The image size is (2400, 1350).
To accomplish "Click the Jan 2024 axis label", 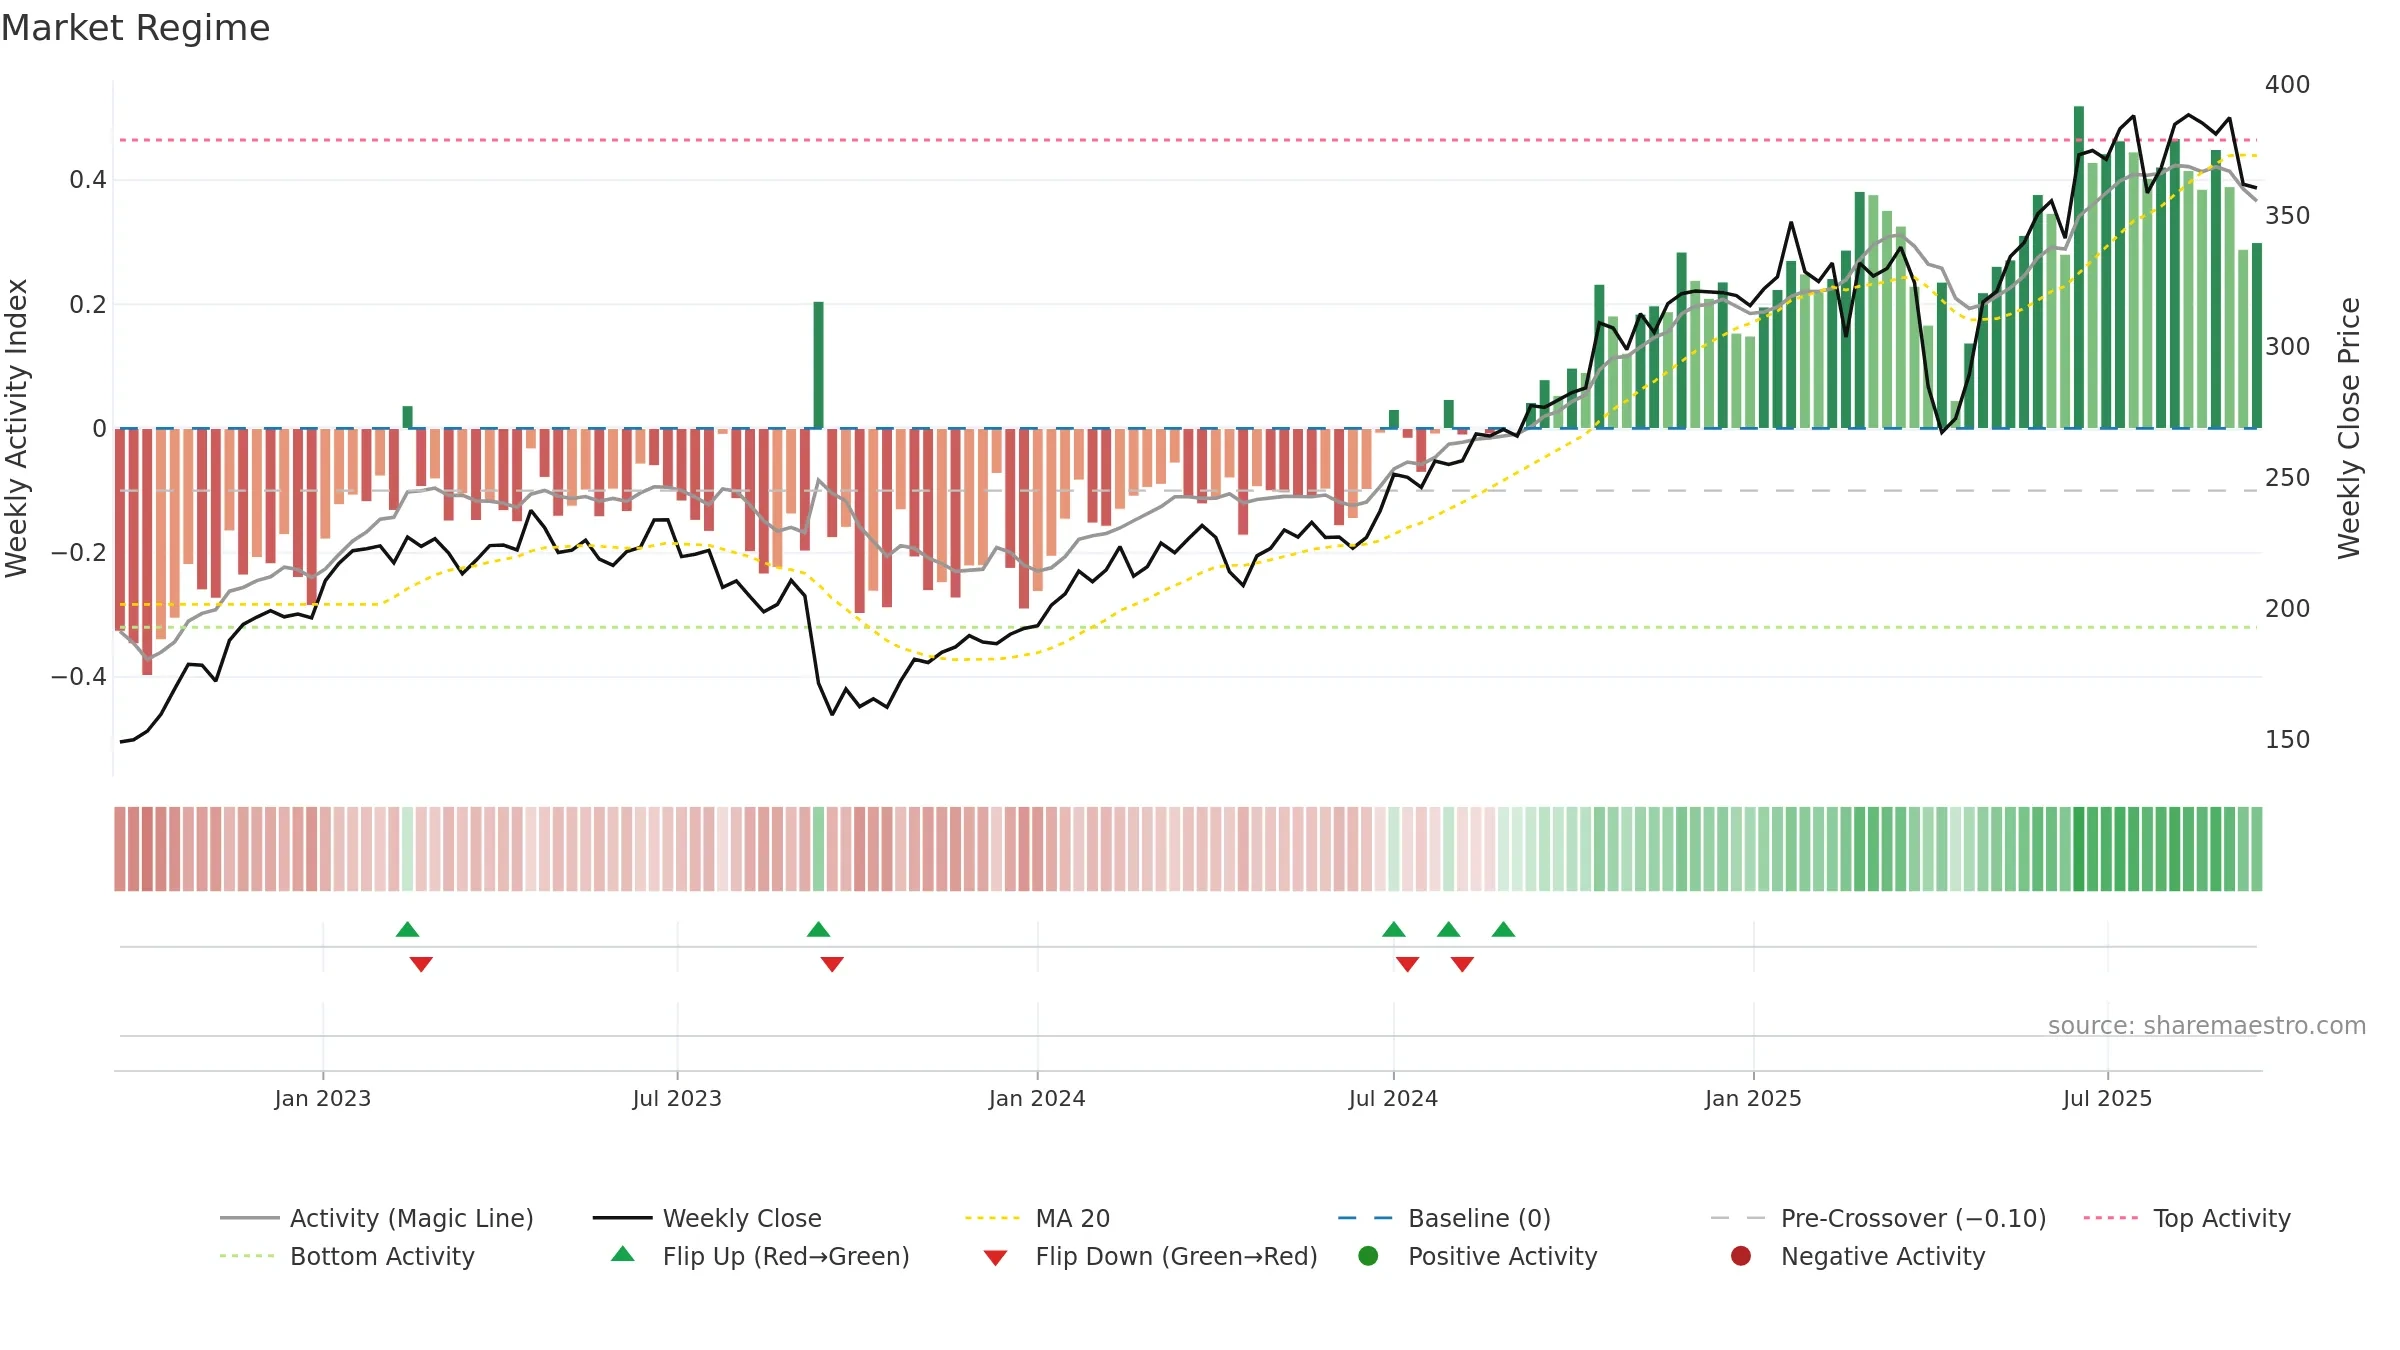I will tap(1037, 1098).
